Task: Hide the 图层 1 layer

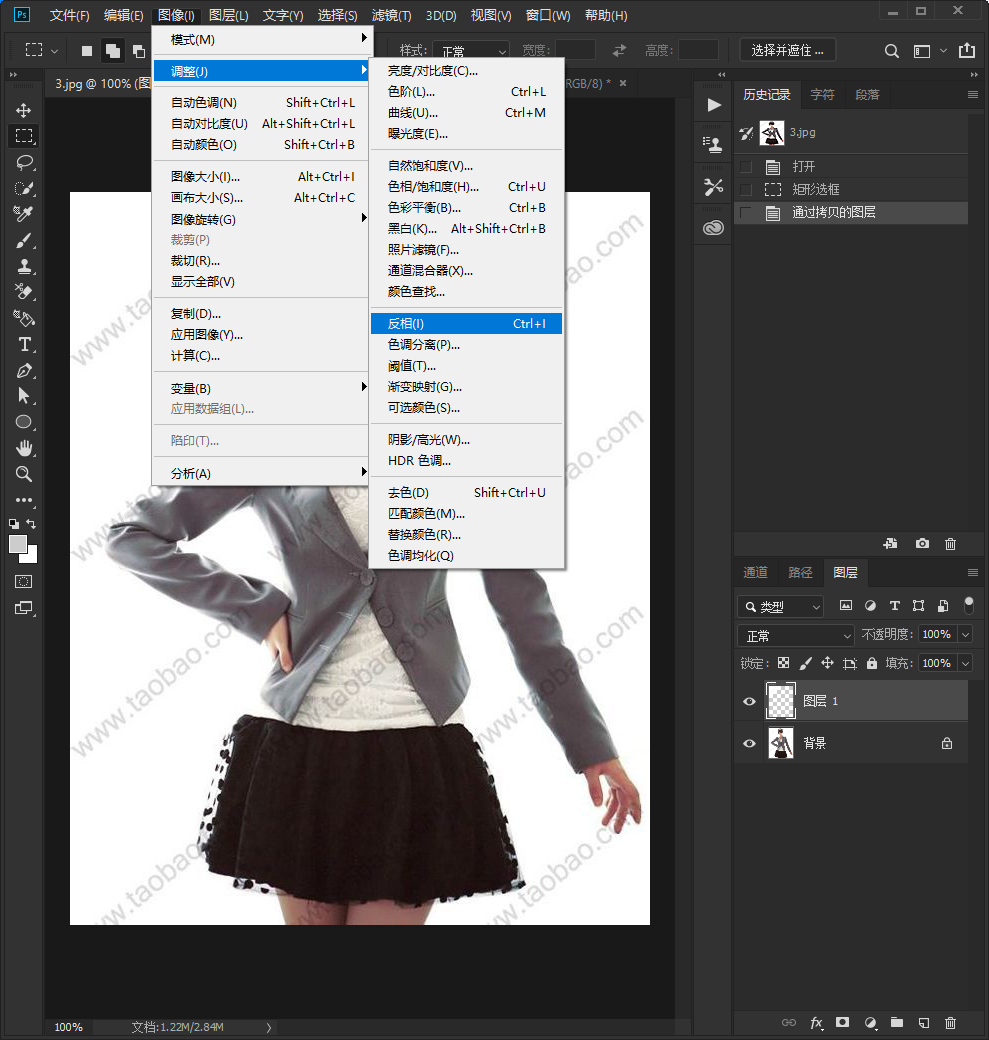Action: point(750,701)
